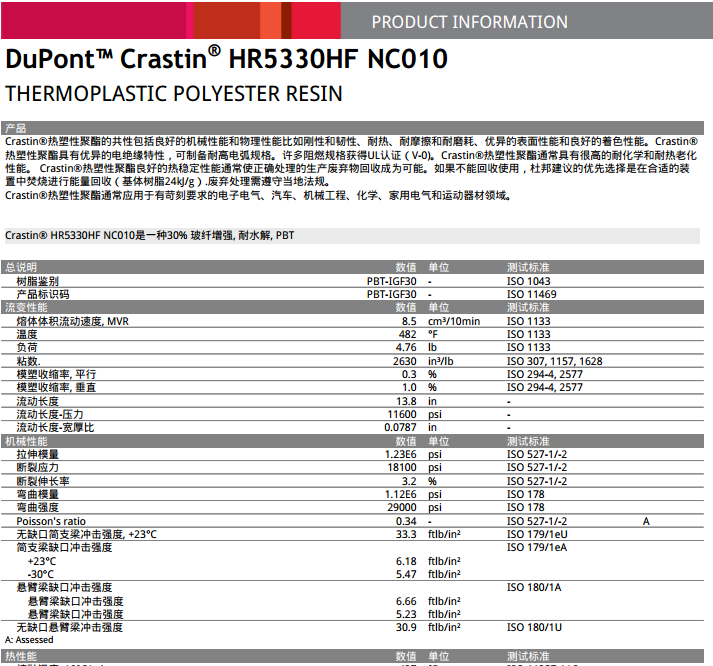
Task: Click the flow length value 13.8
Action: (407, 401)
